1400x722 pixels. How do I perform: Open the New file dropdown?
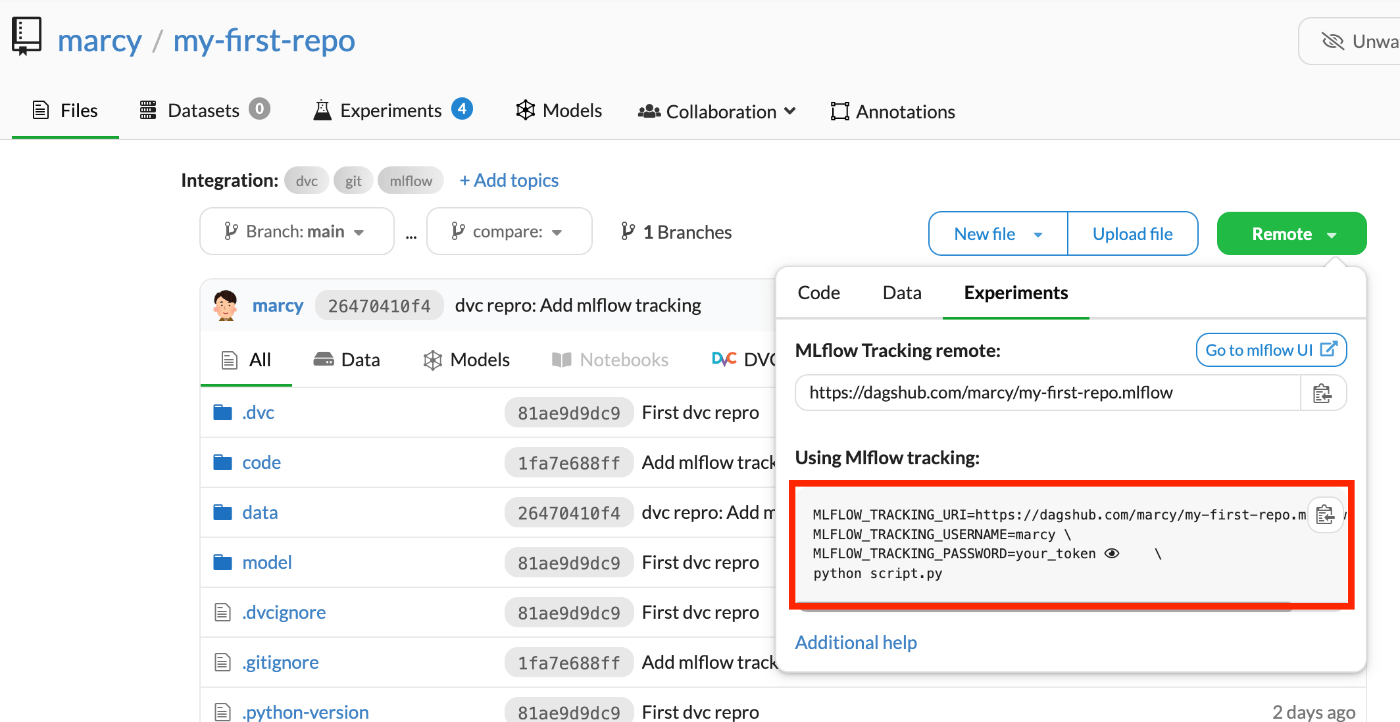tap(998, 234)
